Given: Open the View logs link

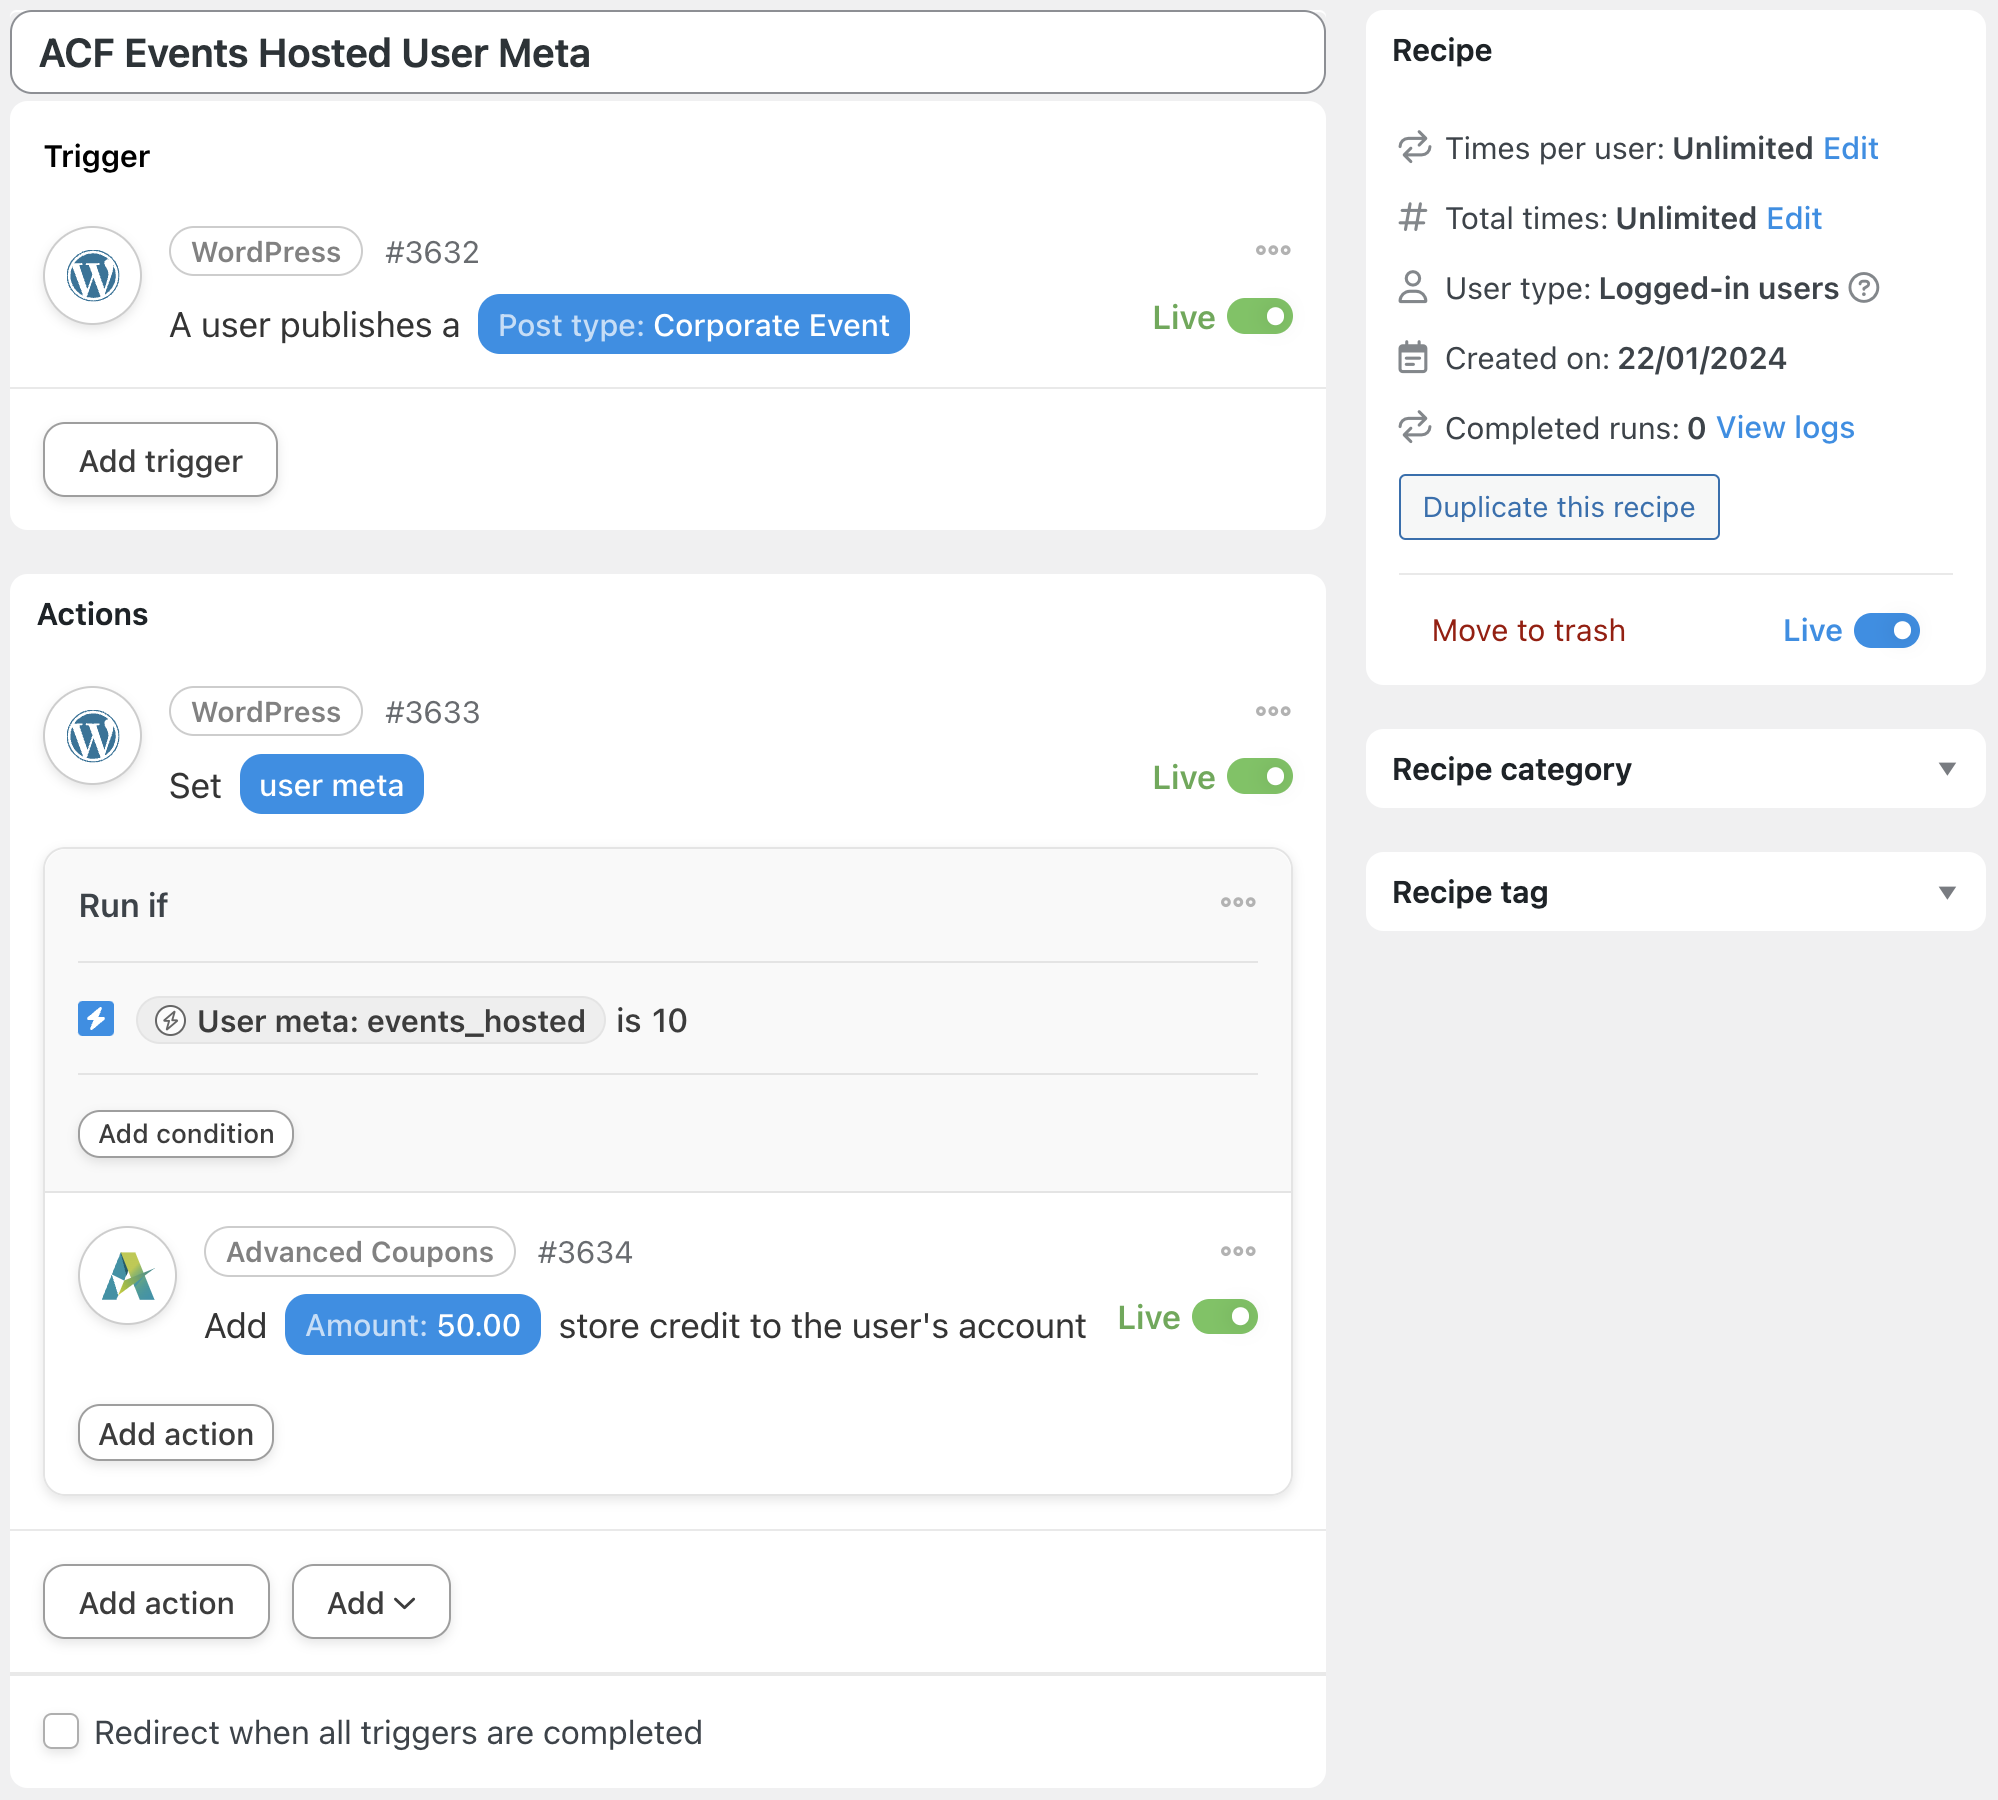Looking at the screenshot, I should 1785,428.
